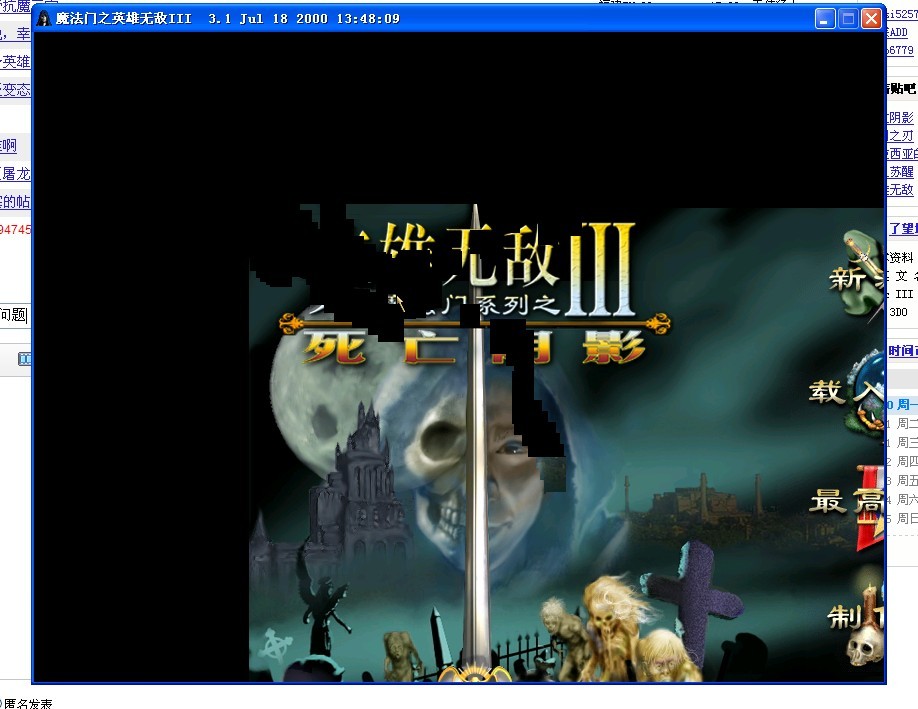The image size is (918, 709).
Task: Click the game window title bar text
Action: click(x=228, y=18)
